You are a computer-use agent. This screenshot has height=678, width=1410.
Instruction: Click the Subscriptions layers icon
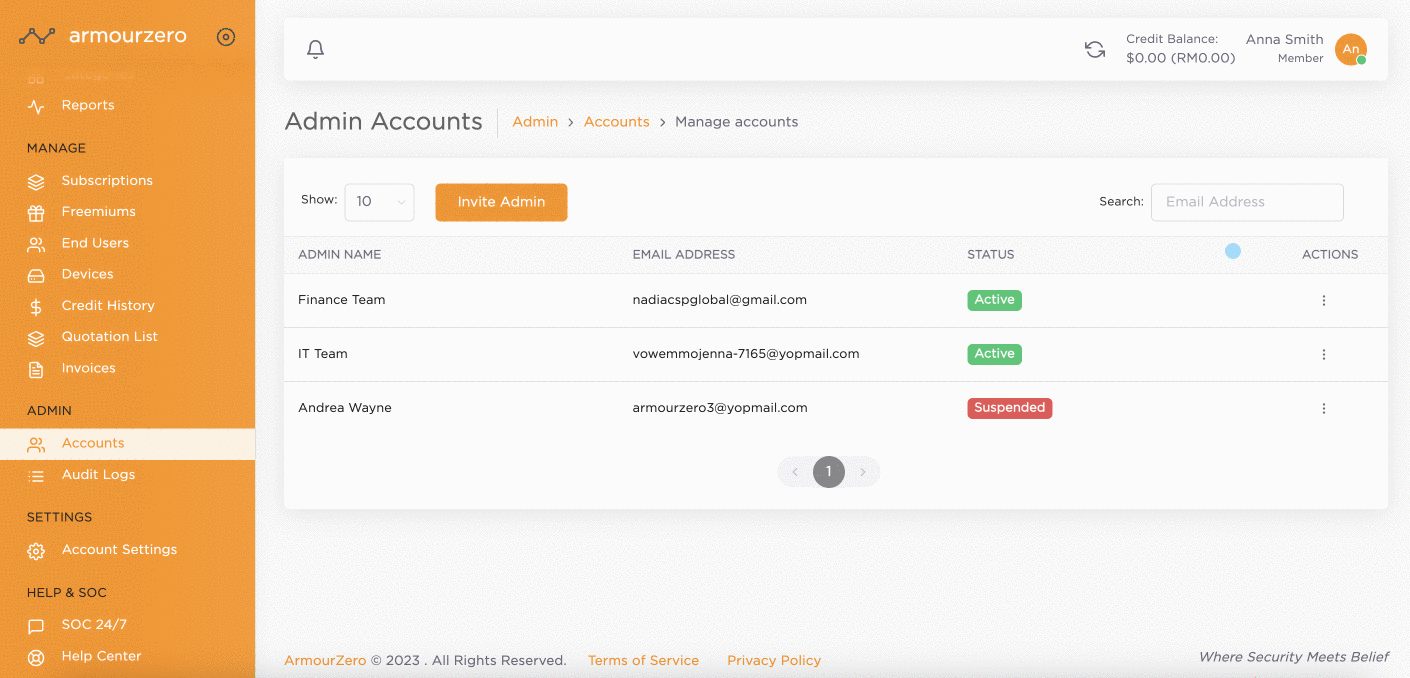coord(36,182)
